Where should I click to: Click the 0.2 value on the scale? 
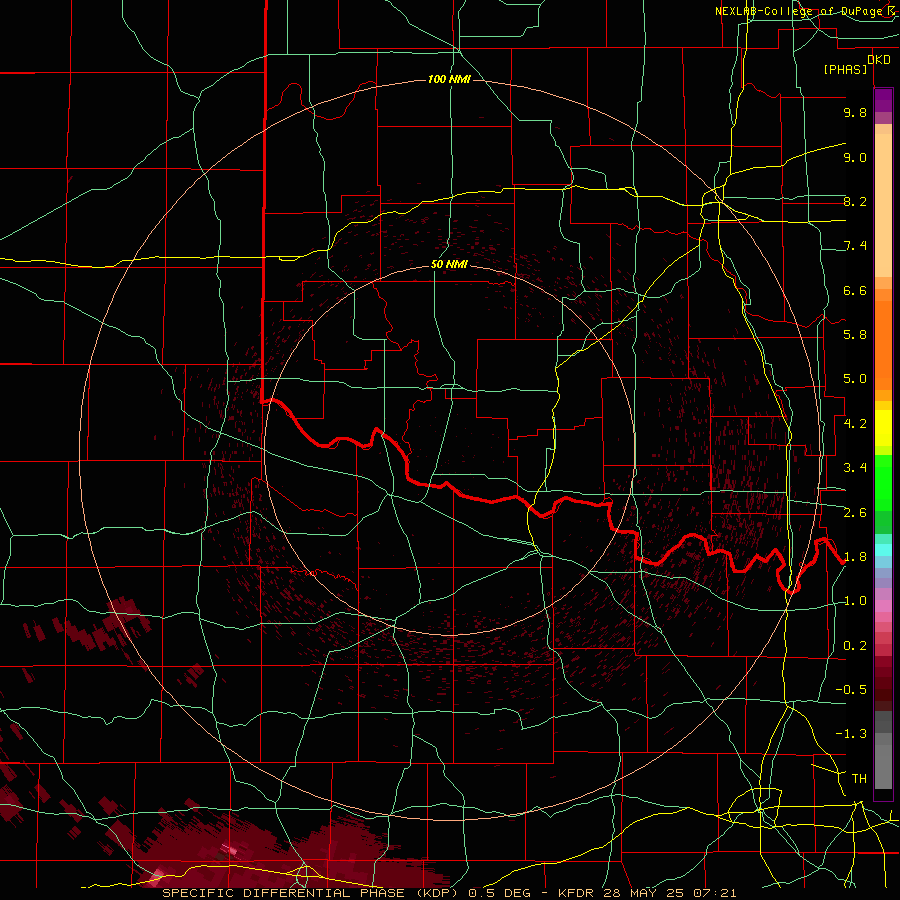855,646
